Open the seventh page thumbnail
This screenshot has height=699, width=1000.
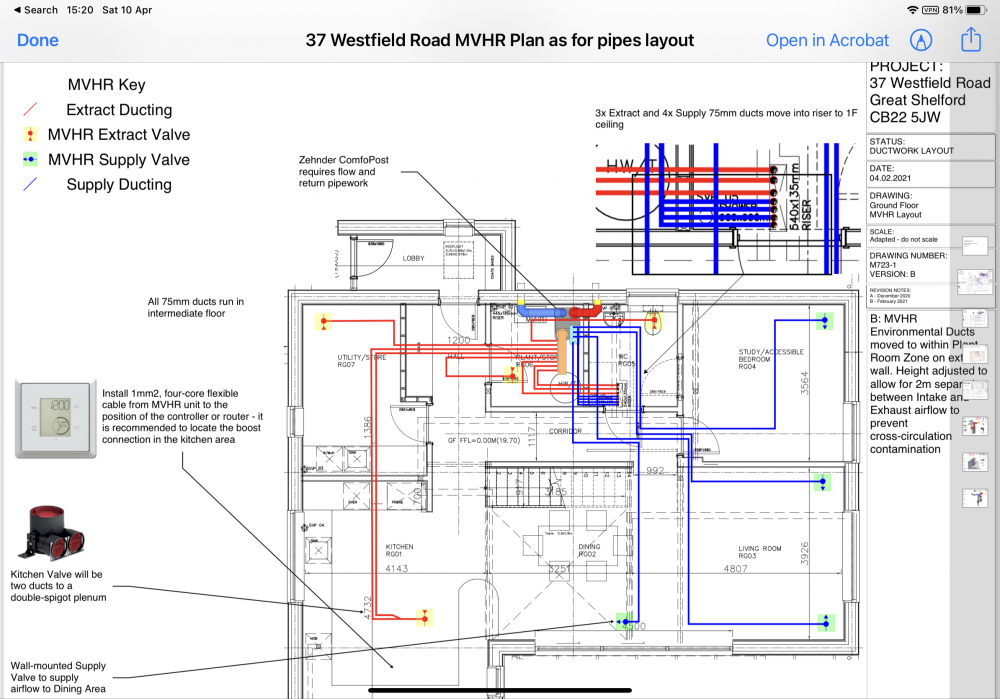tap(974, 462)
